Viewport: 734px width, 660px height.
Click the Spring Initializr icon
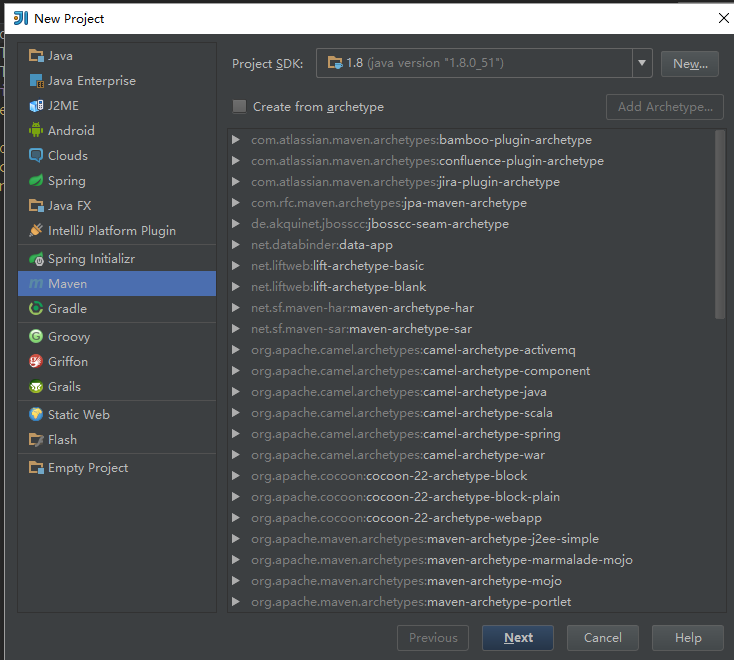(x=36, y=259)
